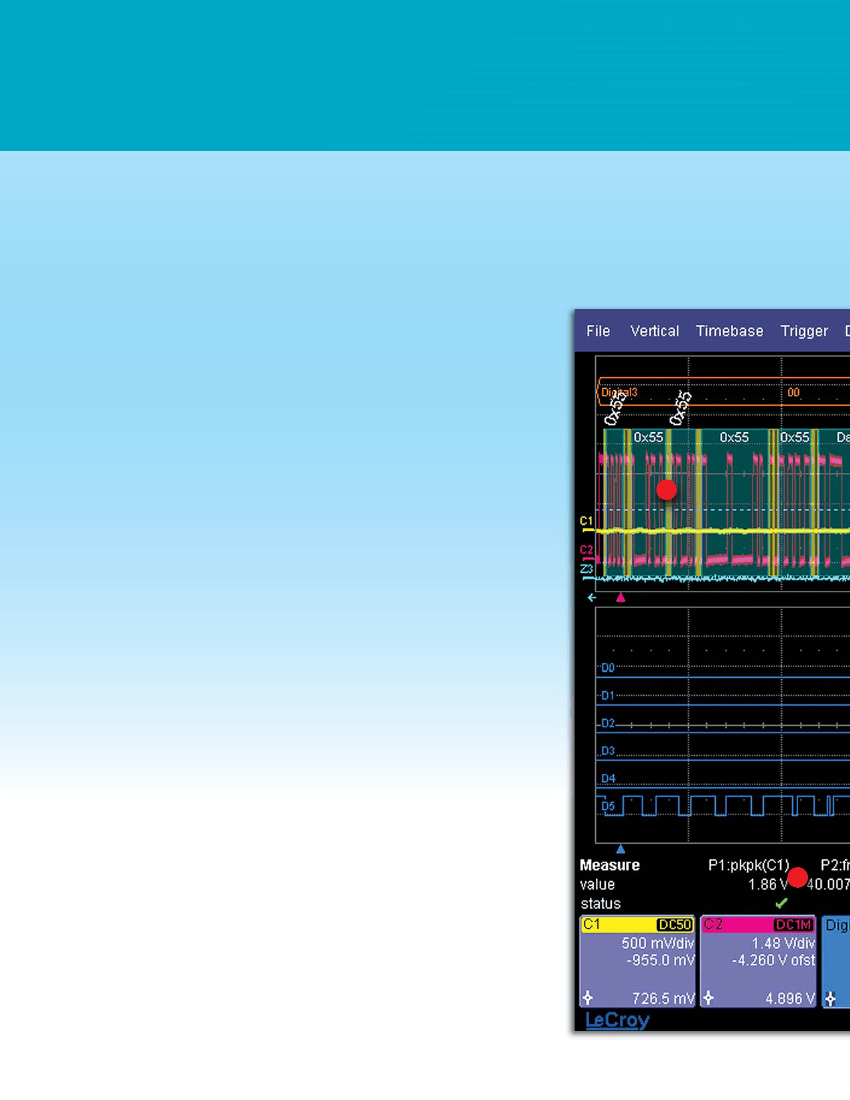Open the P1:pkpk(C1) measurement column
850x1100 pixels.
coord(748,865)
